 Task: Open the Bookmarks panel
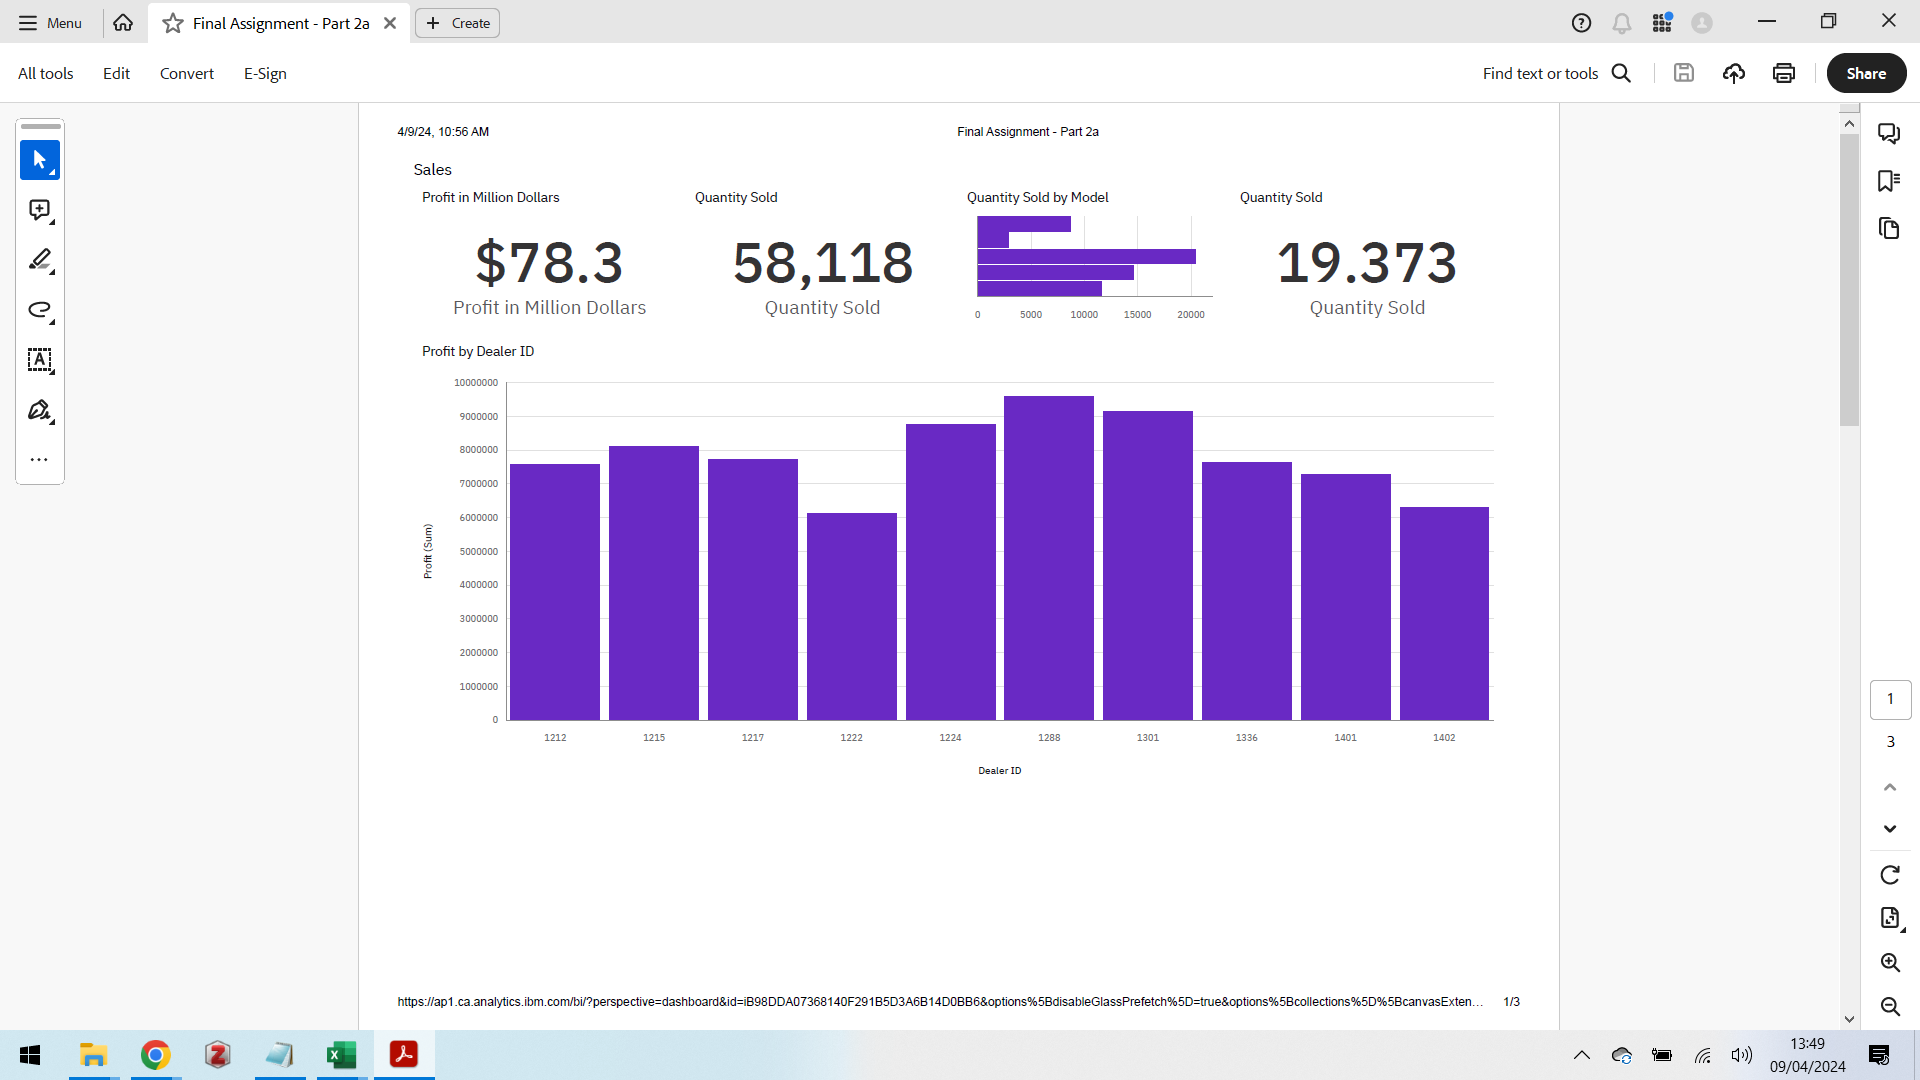coord(1889,180)
